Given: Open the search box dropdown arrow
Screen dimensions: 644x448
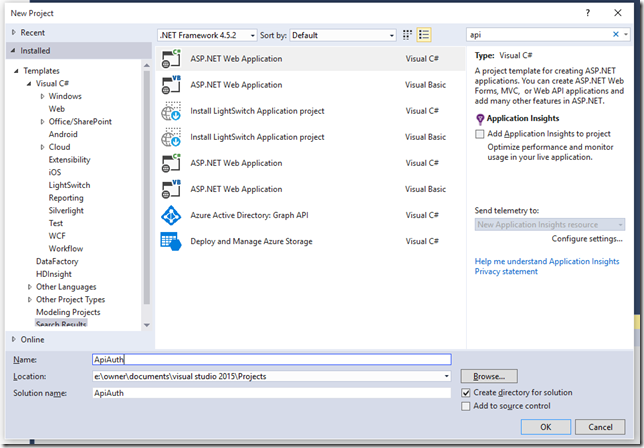Looking at the screenshot, I should pyautogui.click(x=626, y=34).
